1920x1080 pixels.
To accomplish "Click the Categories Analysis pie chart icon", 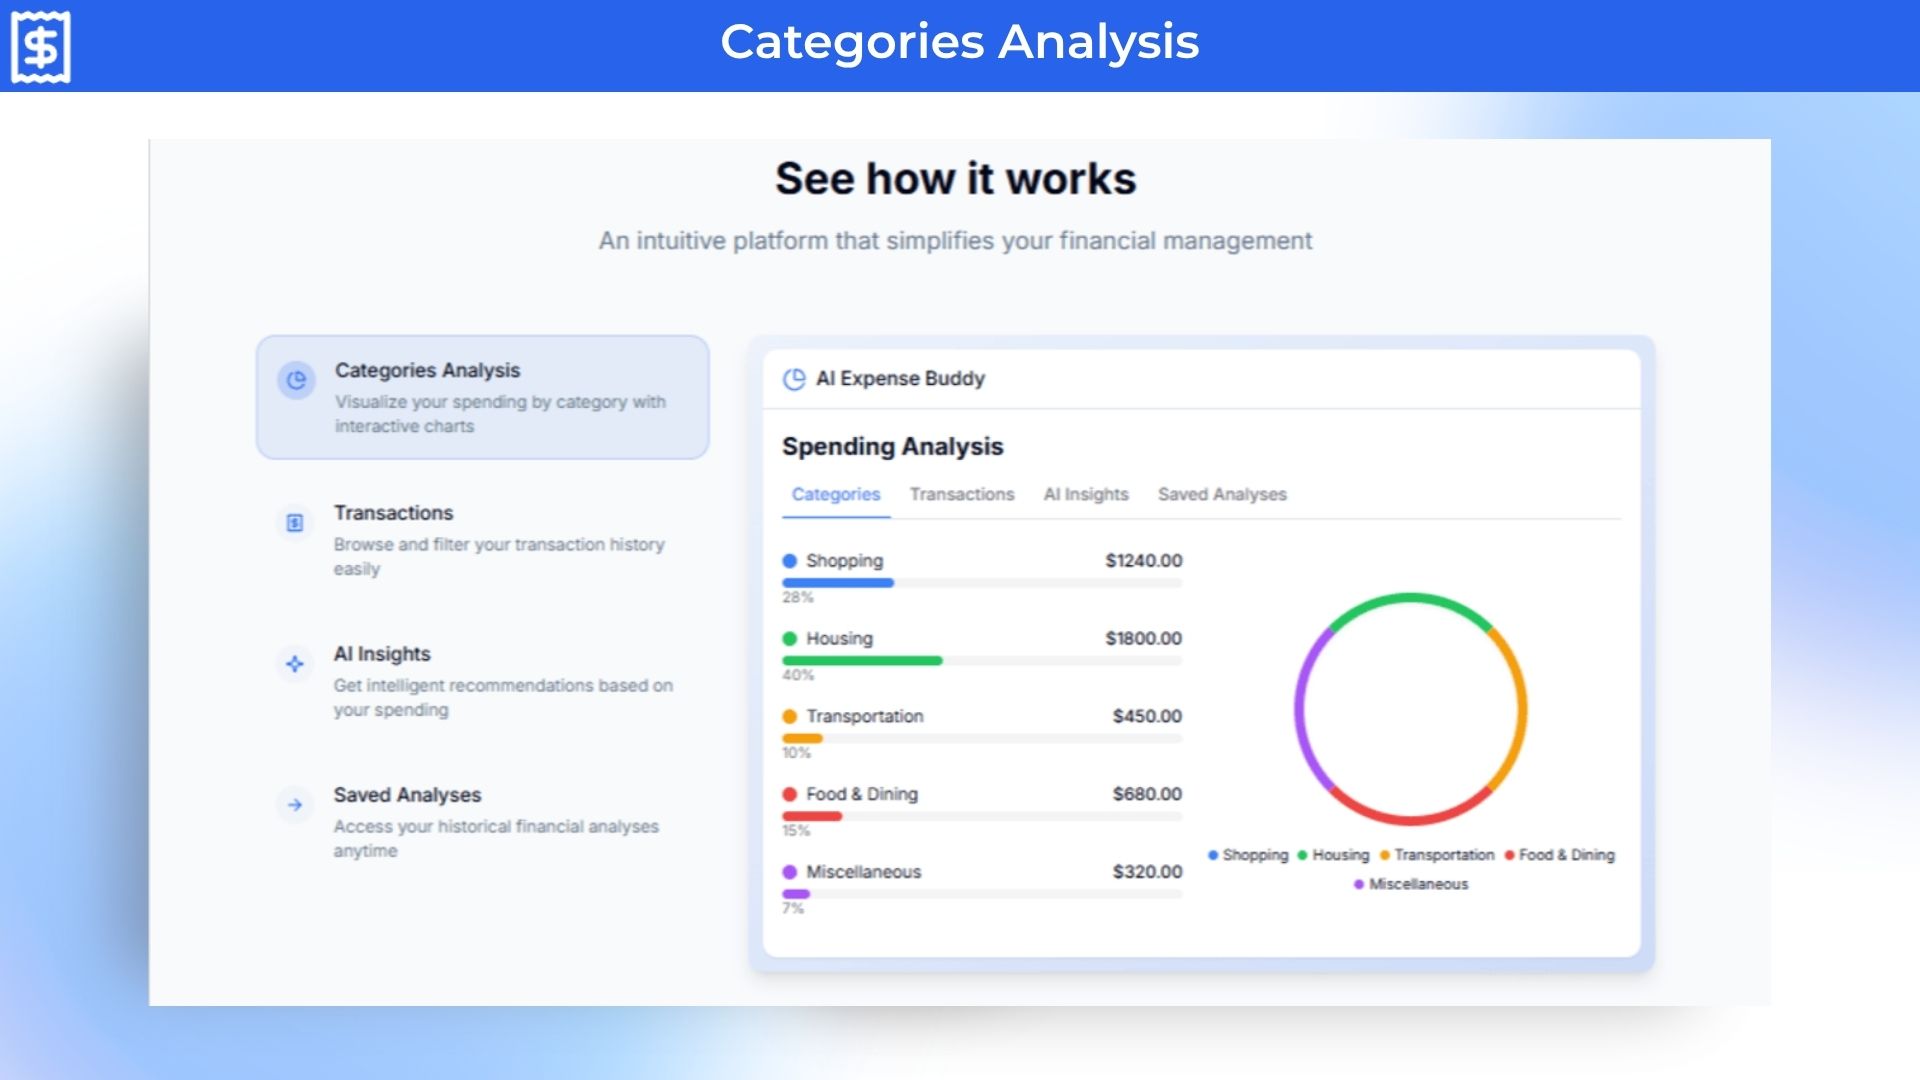I will click(x=296, y=380).
